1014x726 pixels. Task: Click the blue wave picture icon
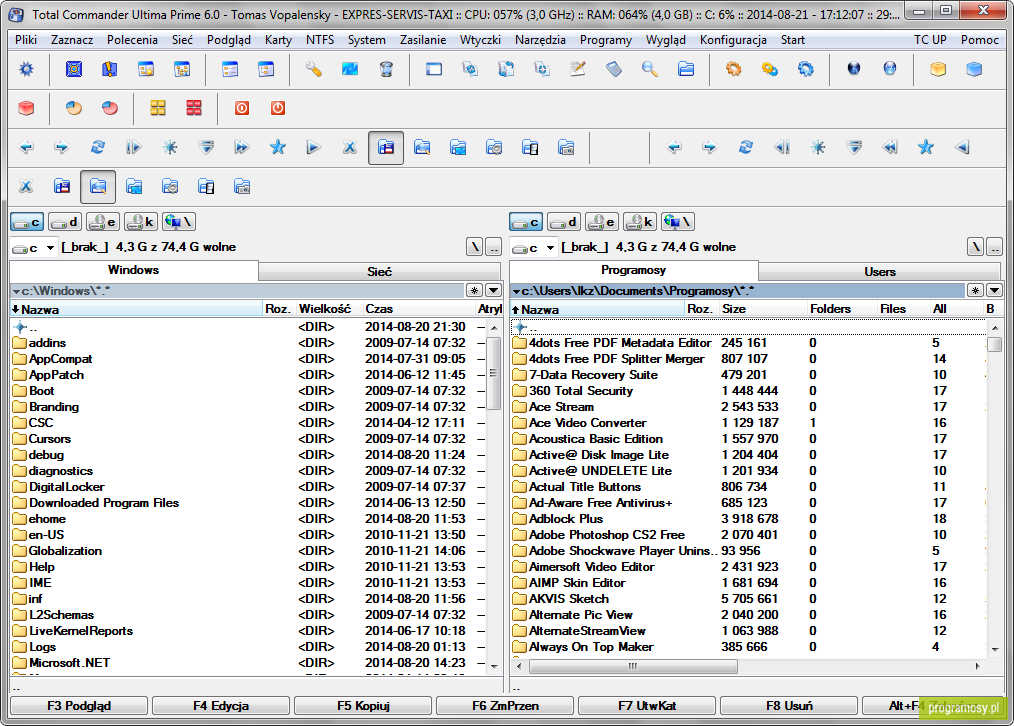coord(350,69)
